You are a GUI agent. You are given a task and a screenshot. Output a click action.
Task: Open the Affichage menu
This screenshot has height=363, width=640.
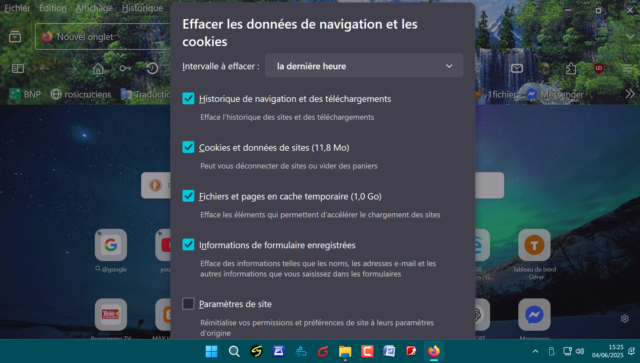pyautogui.click(x=94, y=8)
